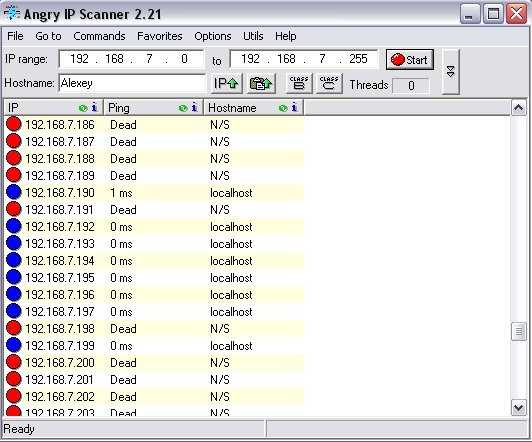Click the green eye icon in Ping column

point(183,108)
